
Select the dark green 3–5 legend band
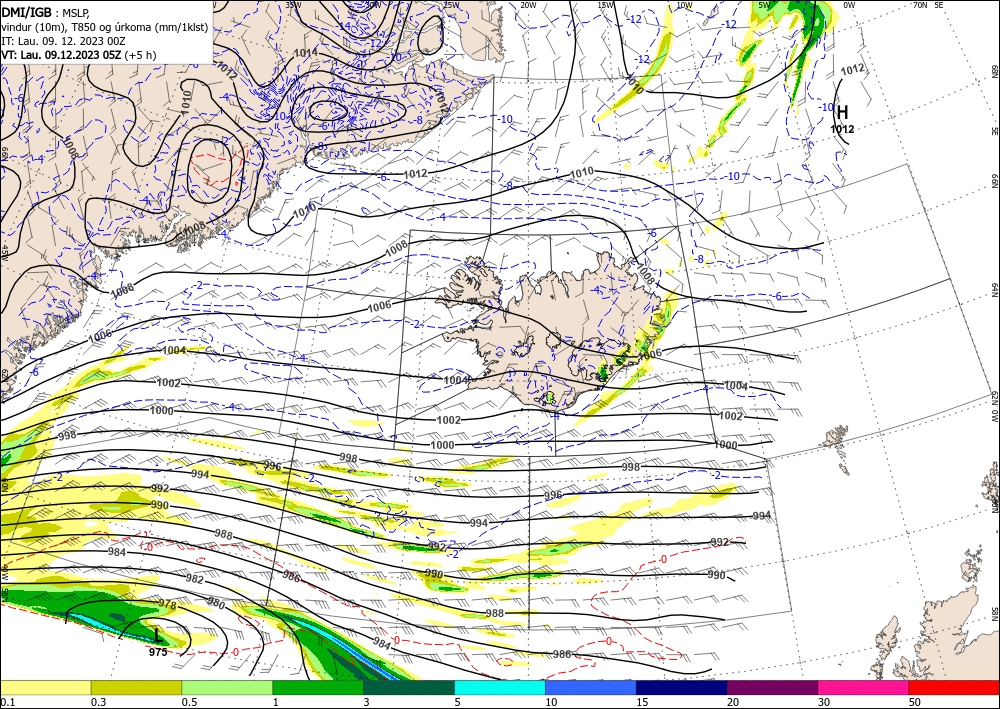(x=409, y=687)
